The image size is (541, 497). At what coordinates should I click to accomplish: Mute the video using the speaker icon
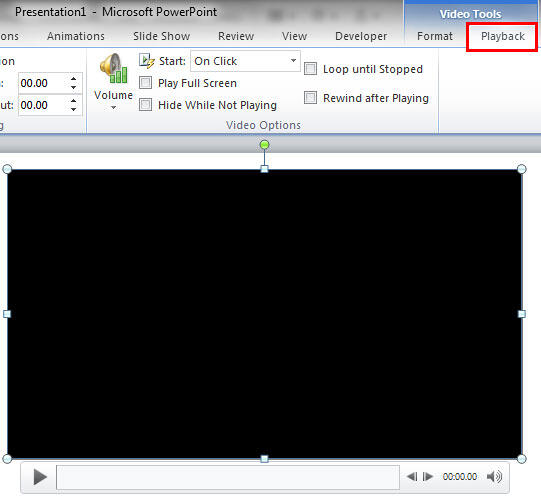(494, 477)
